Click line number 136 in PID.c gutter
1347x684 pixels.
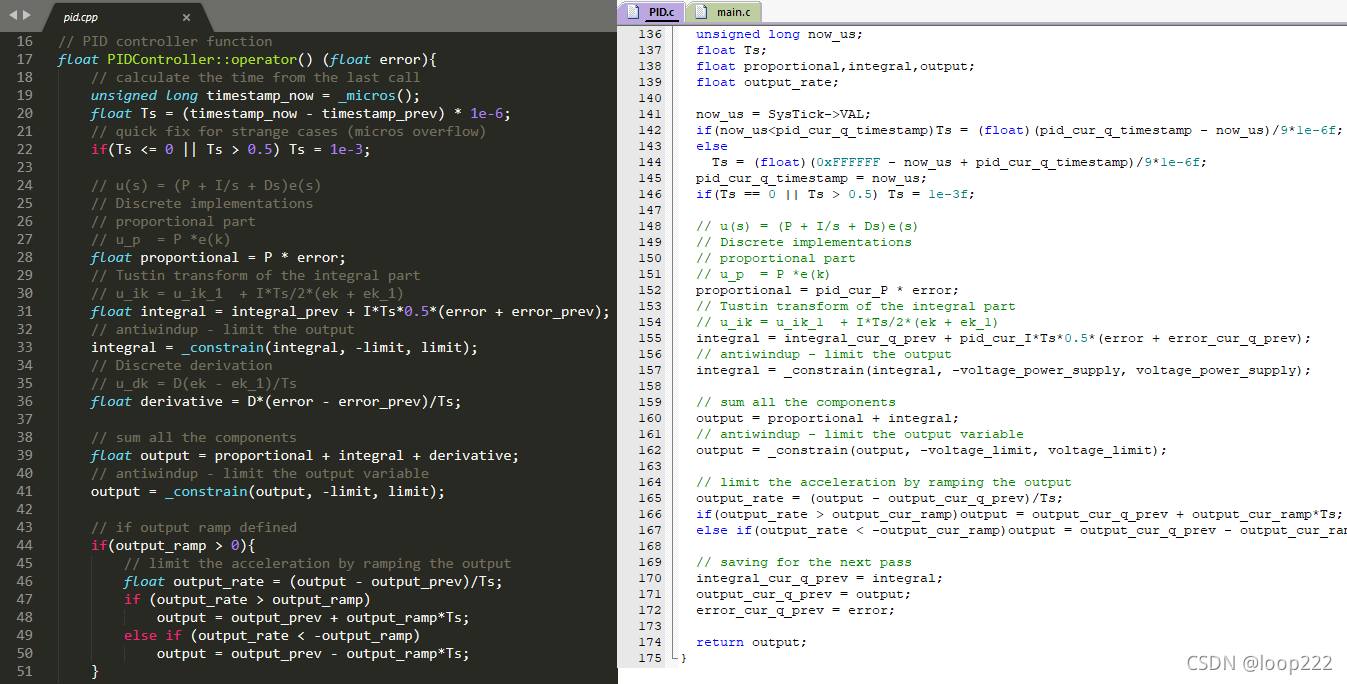[650, 34]
